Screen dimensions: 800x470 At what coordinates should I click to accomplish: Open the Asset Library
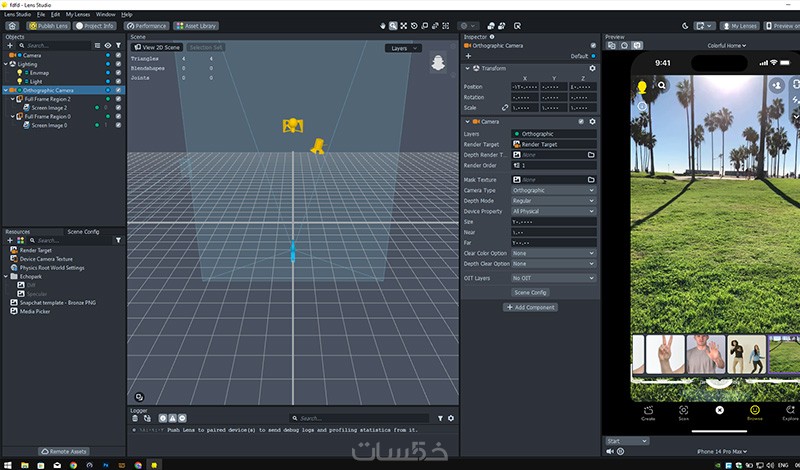coord(196,26)
